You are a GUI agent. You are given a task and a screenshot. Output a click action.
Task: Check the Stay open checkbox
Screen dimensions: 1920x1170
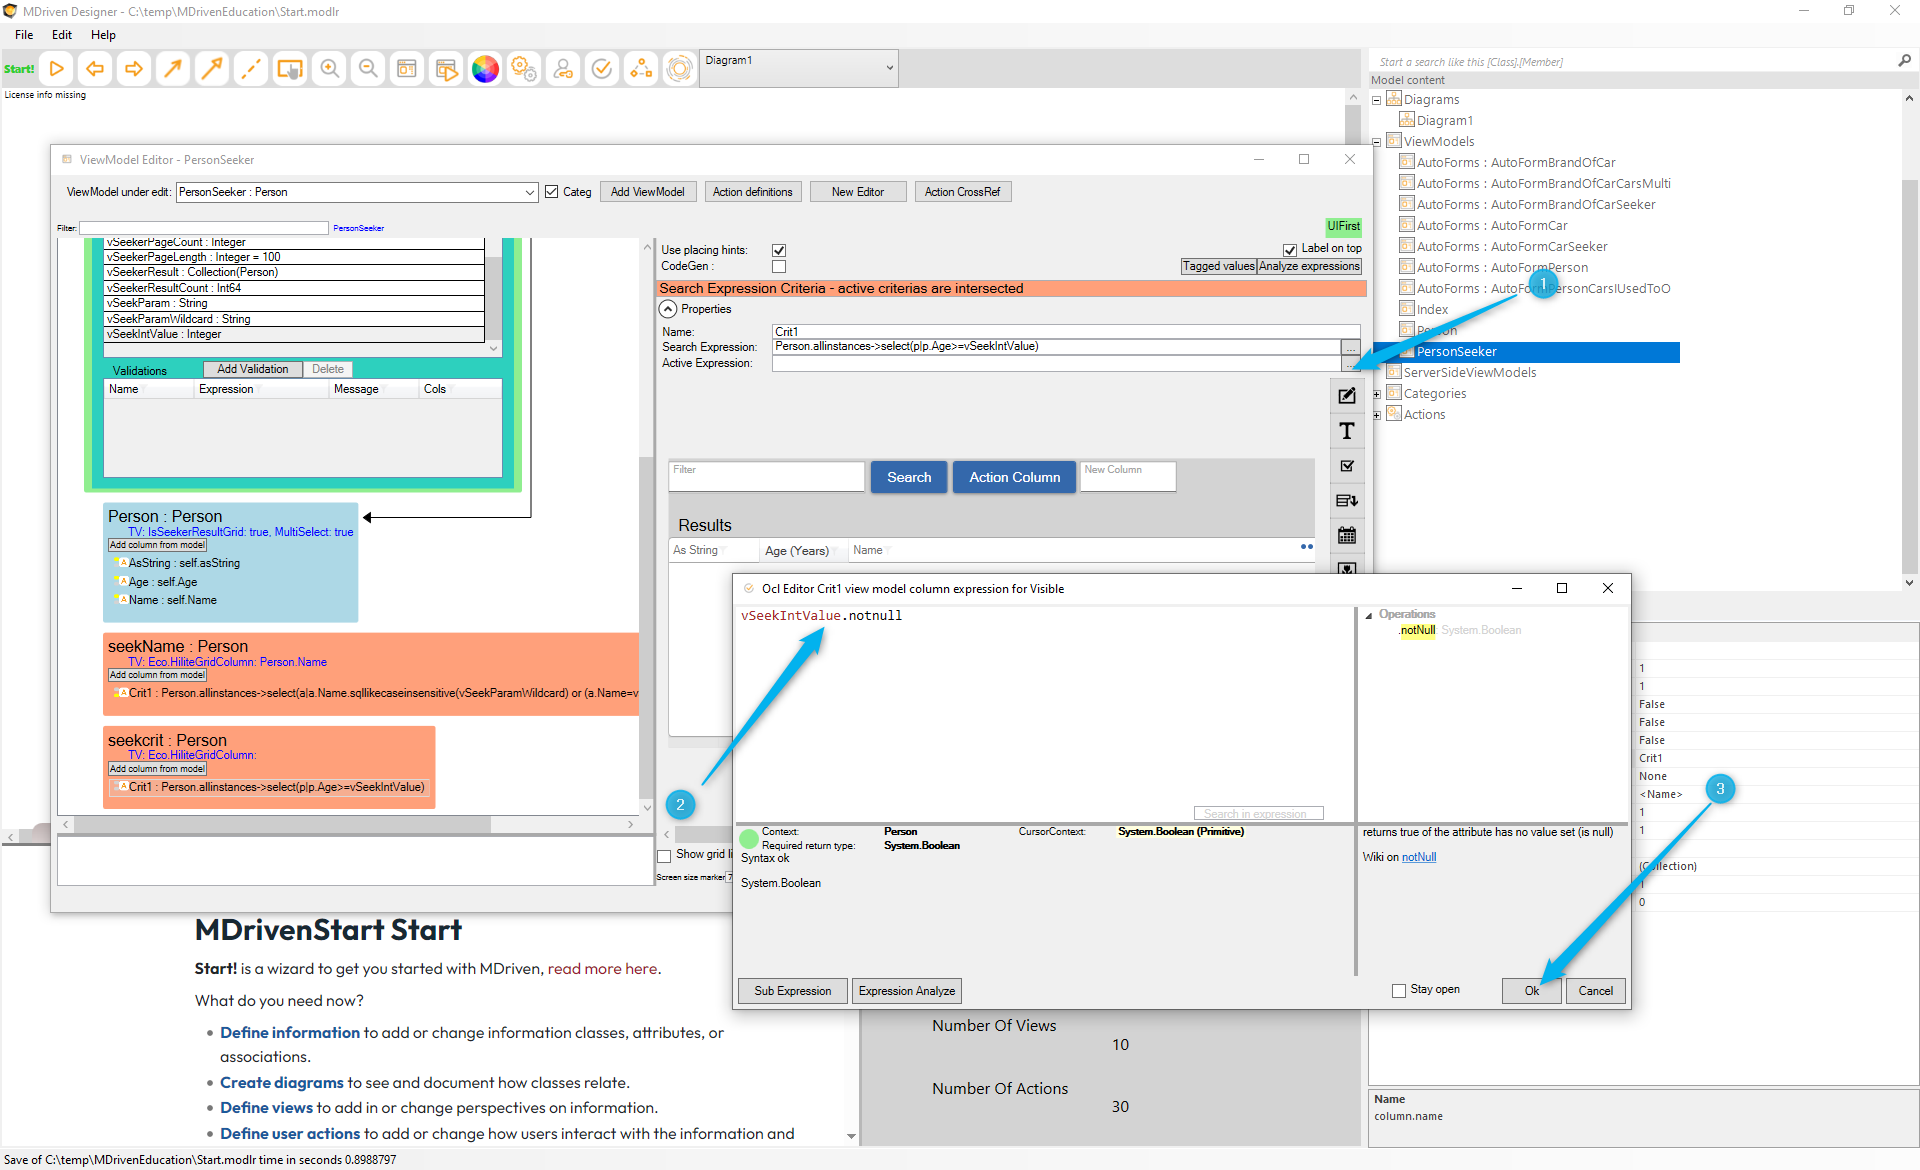(x=1399, y=990)
